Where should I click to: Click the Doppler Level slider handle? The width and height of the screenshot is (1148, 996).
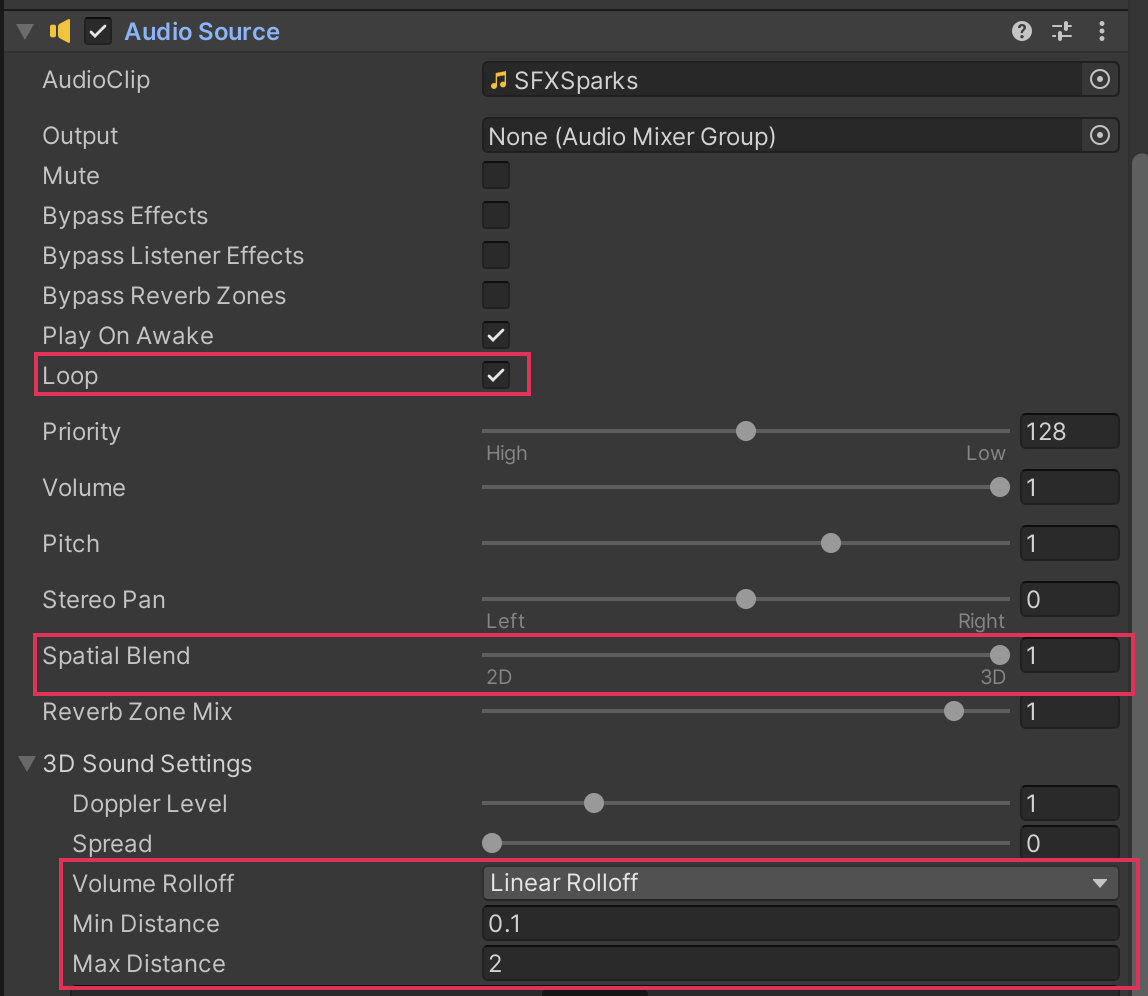click(x=594, y=803)
